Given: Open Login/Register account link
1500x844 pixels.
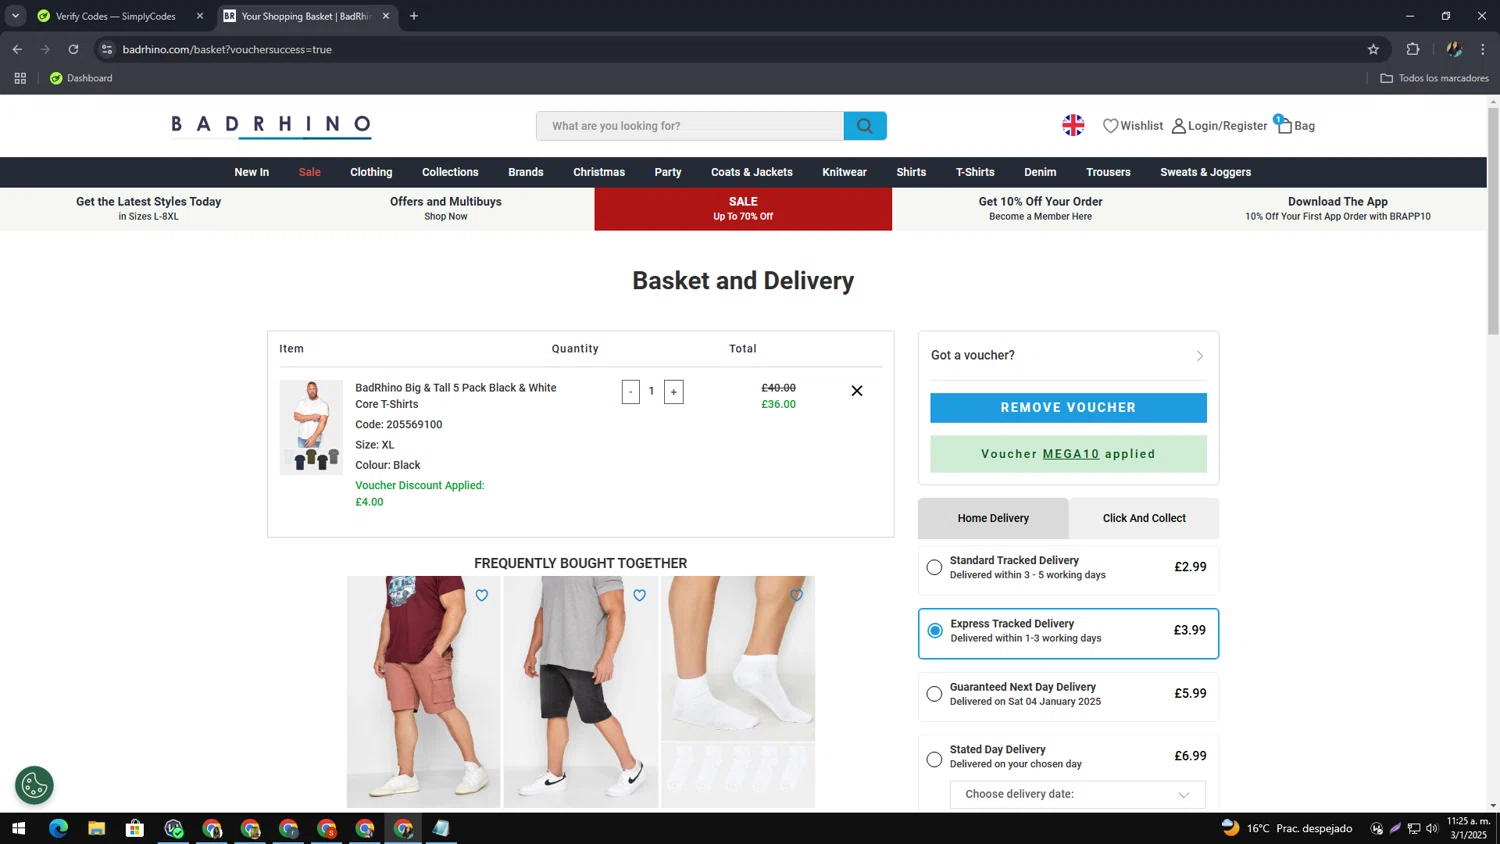Looking at the screenshot, I should pos(1219,126).
